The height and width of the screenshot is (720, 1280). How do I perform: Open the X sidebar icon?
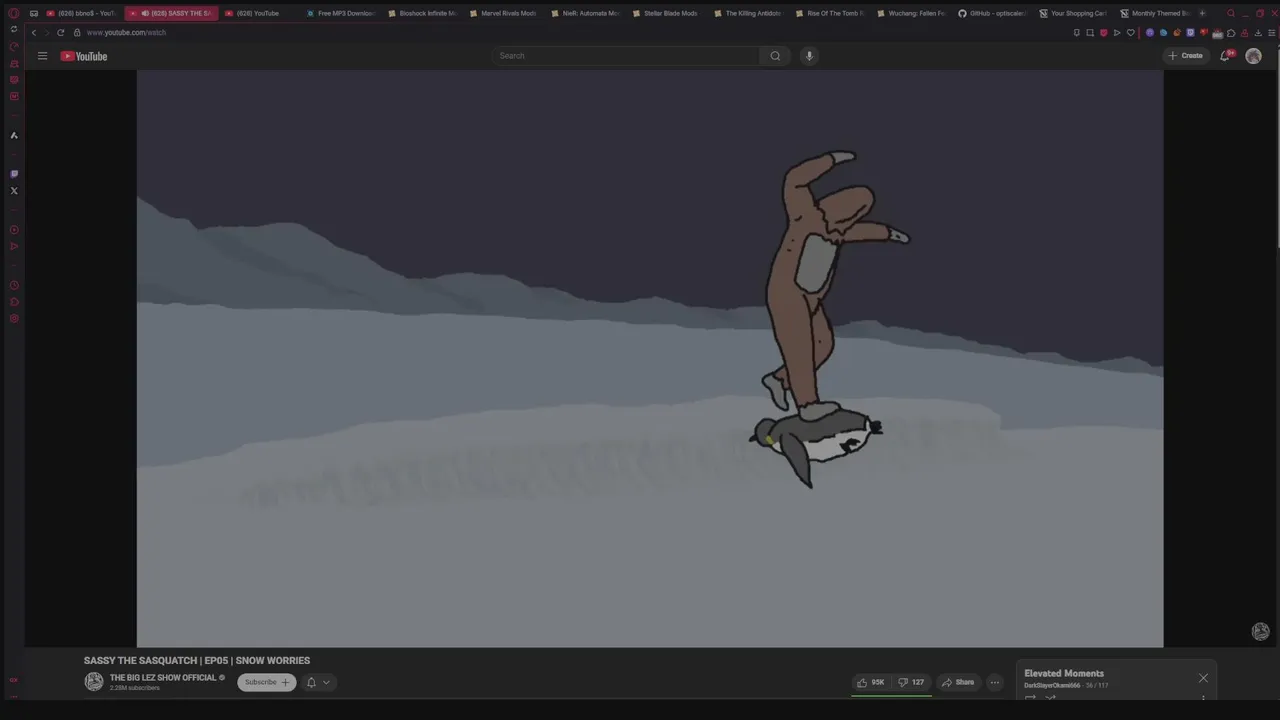(x=14, y=191)
